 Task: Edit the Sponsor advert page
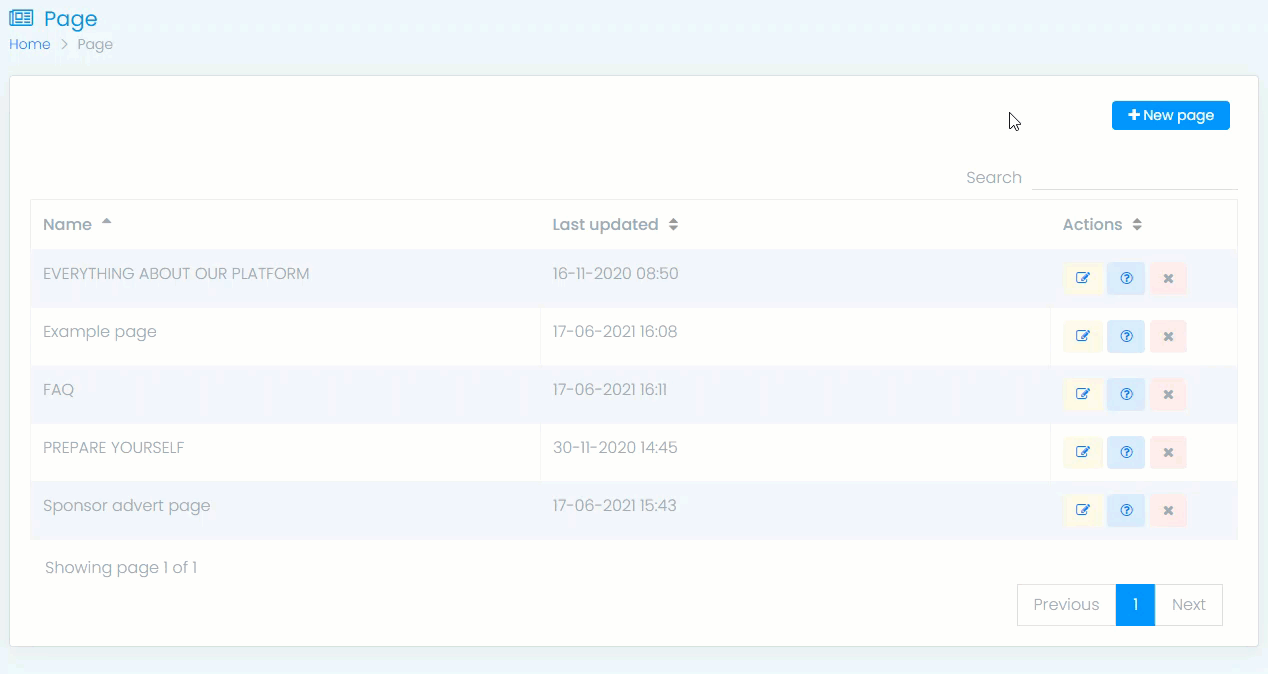(1083, 510)
